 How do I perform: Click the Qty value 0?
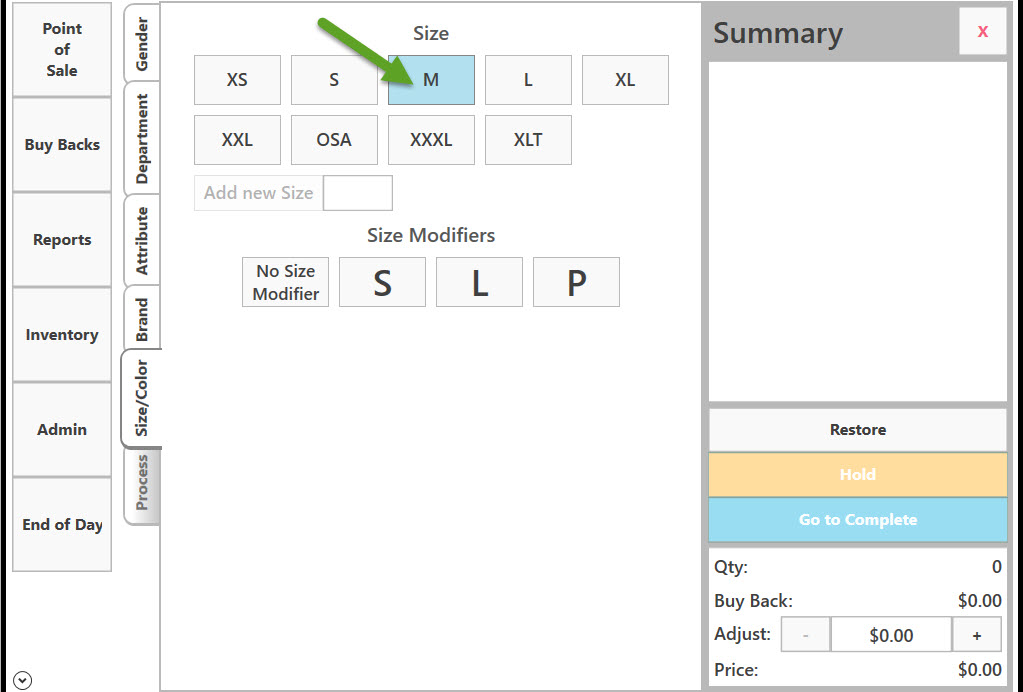pos(996,567)
